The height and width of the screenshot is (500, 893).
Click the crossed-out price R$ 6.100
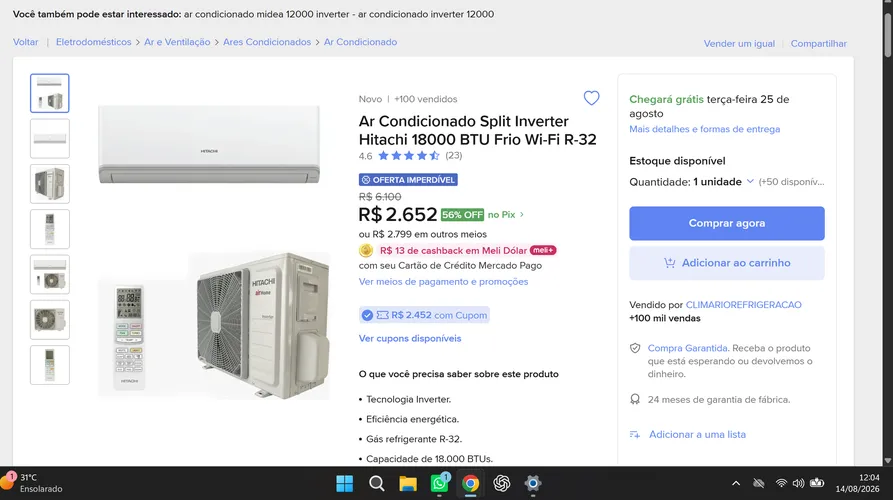(x=380, y=196)
